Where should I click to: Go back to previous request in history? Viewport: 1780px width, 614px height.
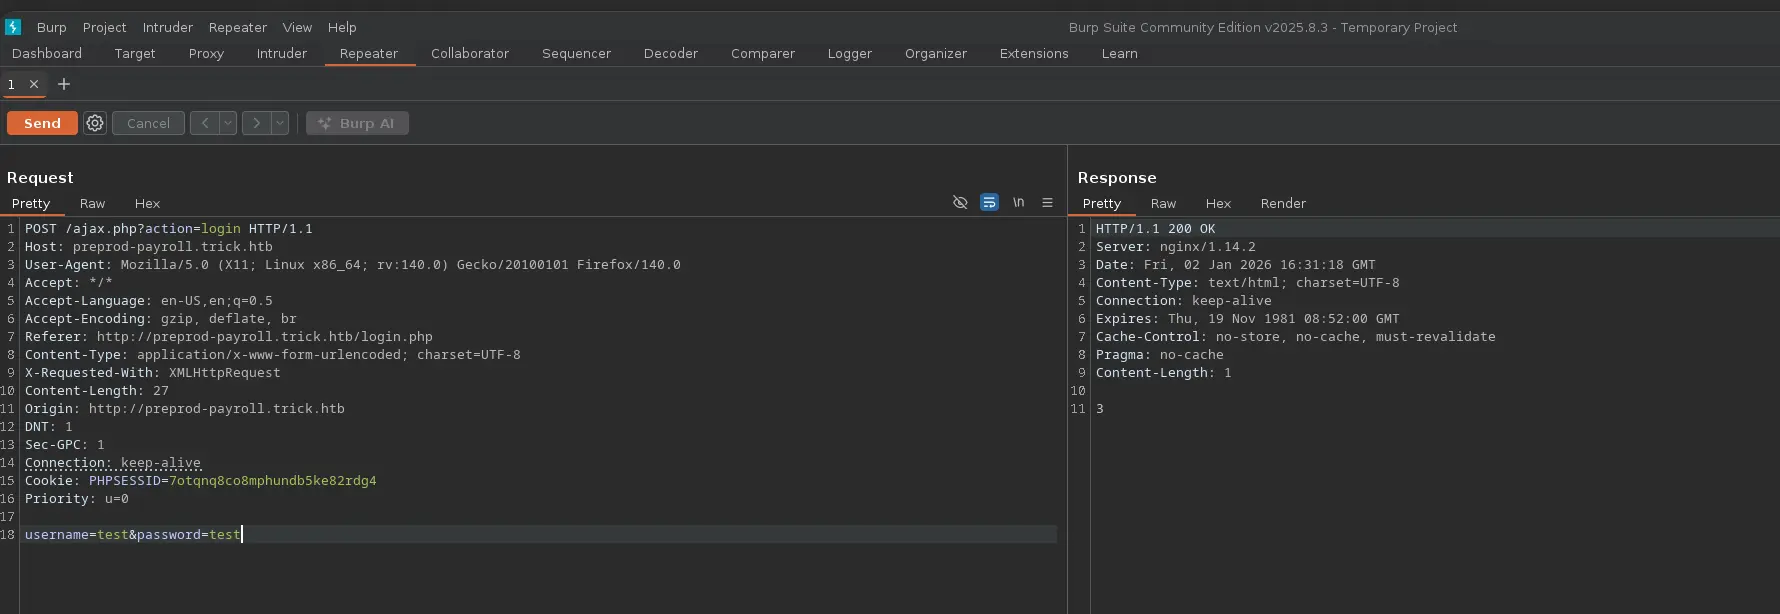click(x=204, y=123)
